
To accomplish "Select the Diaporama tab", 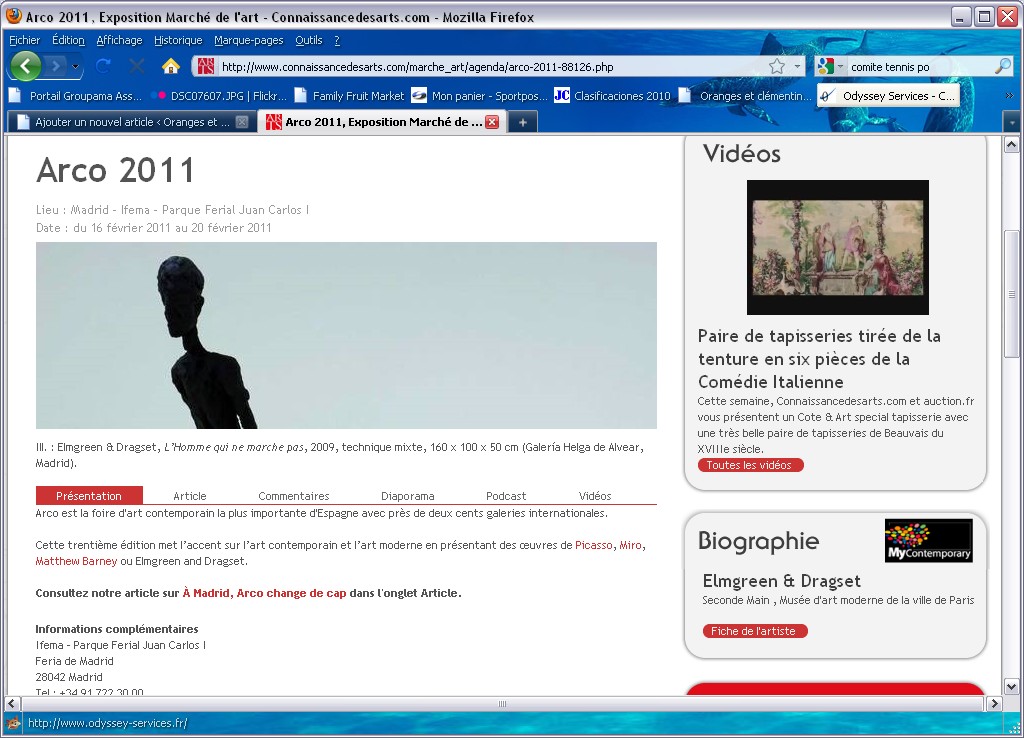I will click(x=408, y=496).
